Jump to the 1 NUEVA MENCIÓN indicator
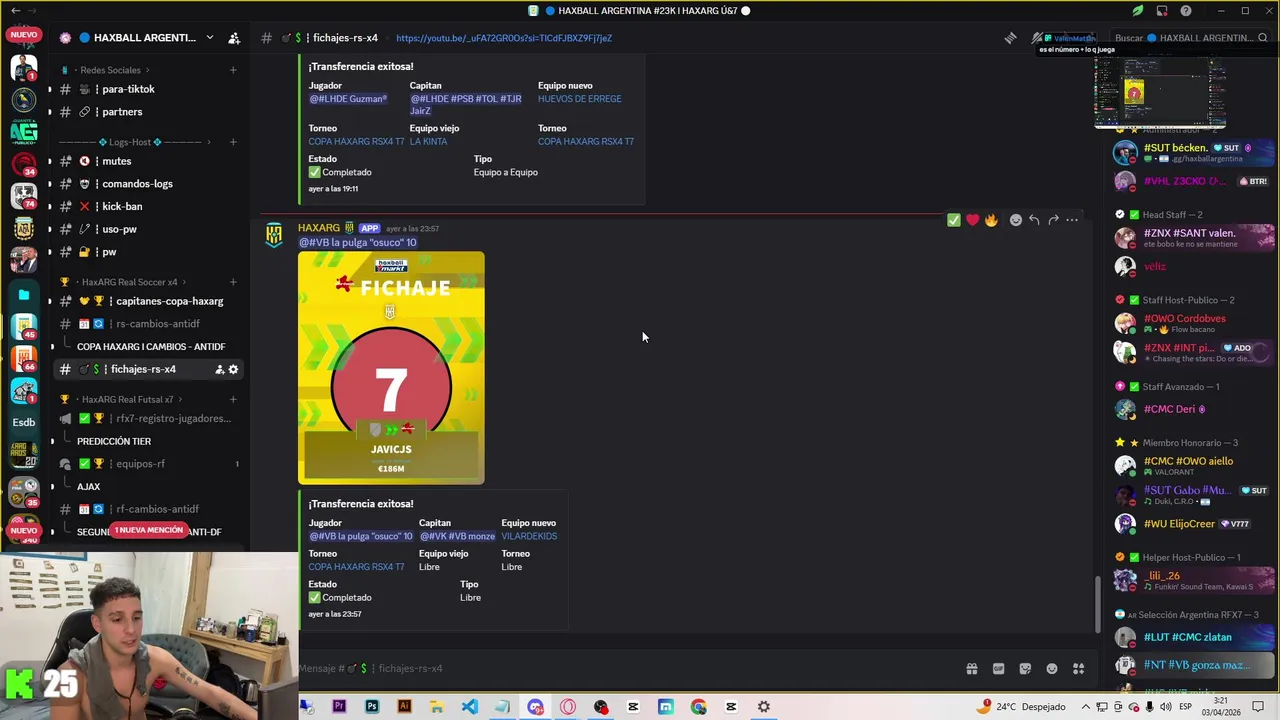Screen dimensions: 1280x720 coord(149,530)
